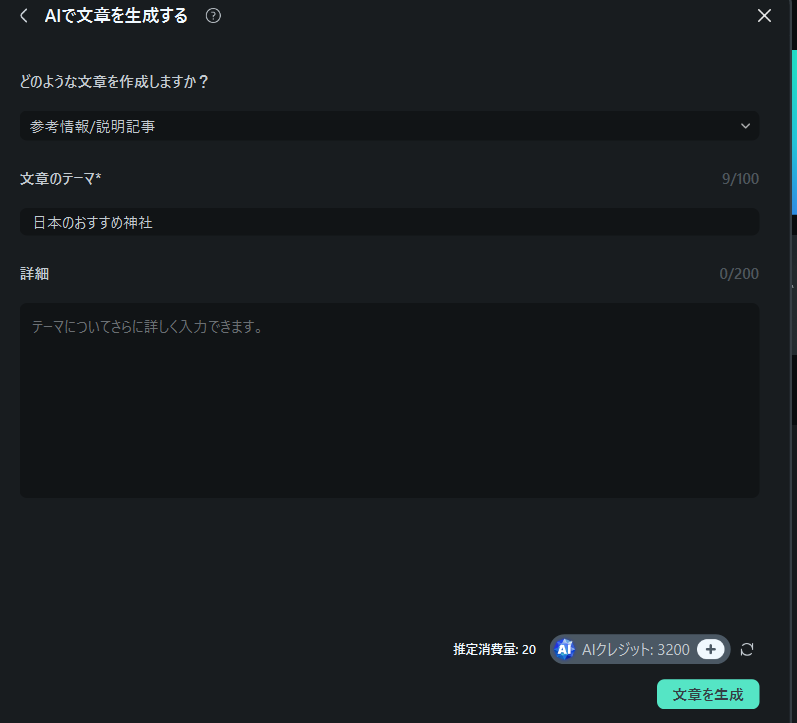The width and height of the screenshot is (797, 723).
Task: Click the 文章のテーマ* label
Action: click(x=60, y=178)
